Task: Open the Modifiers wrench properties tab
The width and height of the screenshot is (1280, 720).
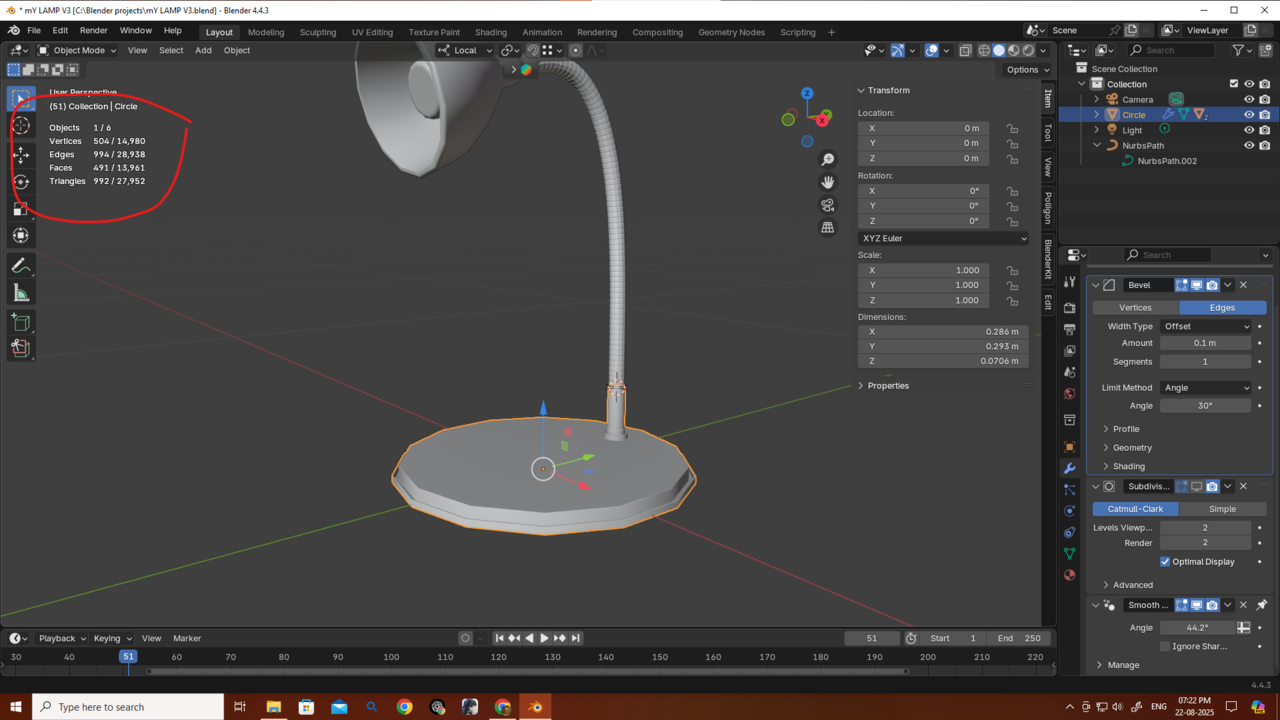Action: (1069, 468)
